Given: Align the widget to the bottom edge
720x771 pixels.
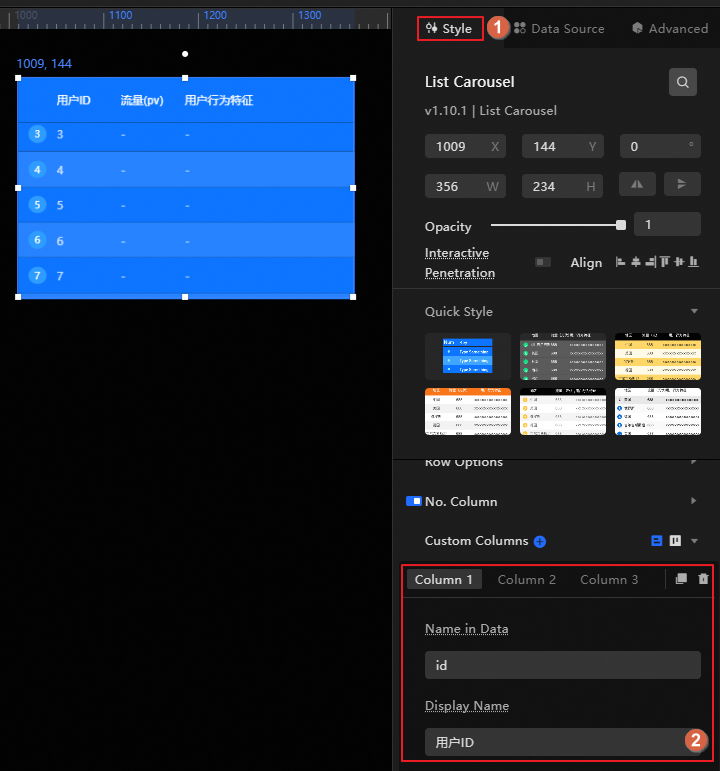Looking at the screenshot, I should click(x=693, y=262).
